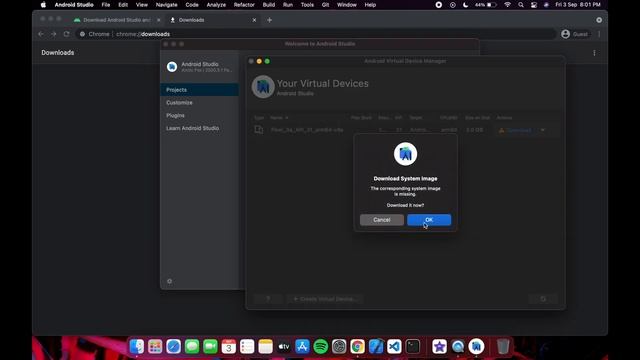640x360 pixels.
Task: Open Terminal from the dock
Action: coord(413,347)
